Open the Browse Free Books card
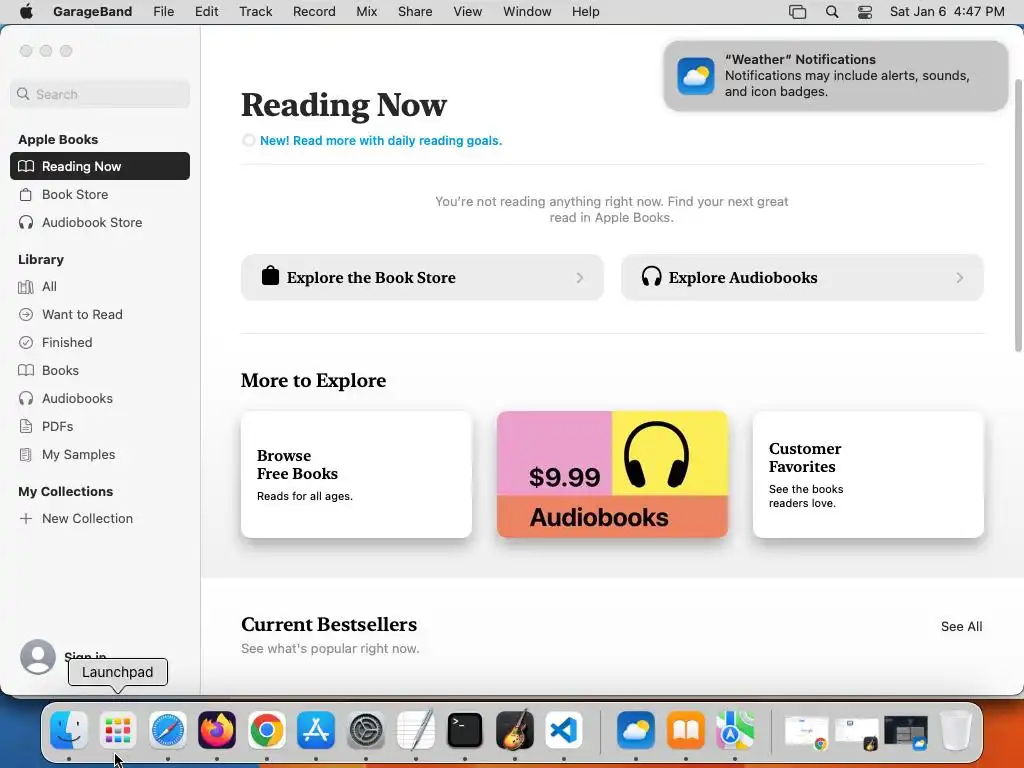Image resolution: width=1024 pixels, height=768 pixels. (x=356, y=475)
